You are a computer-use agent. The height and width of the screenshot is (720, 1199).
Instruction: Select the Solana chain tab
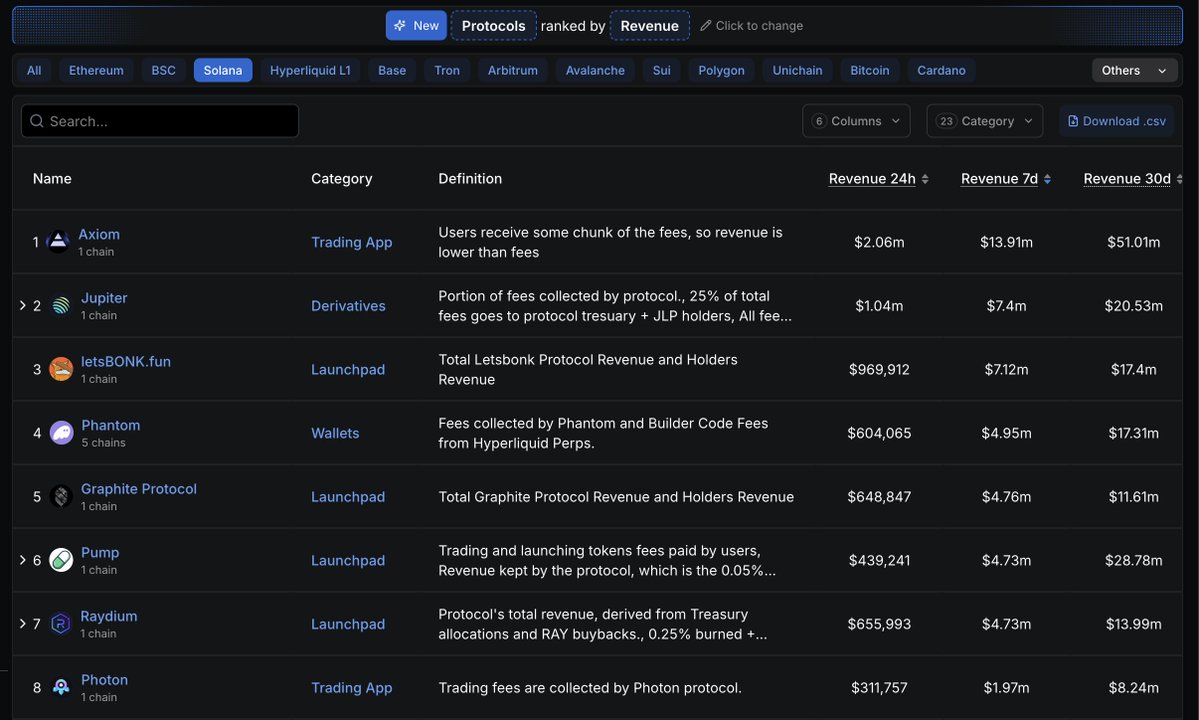point(223,70)
